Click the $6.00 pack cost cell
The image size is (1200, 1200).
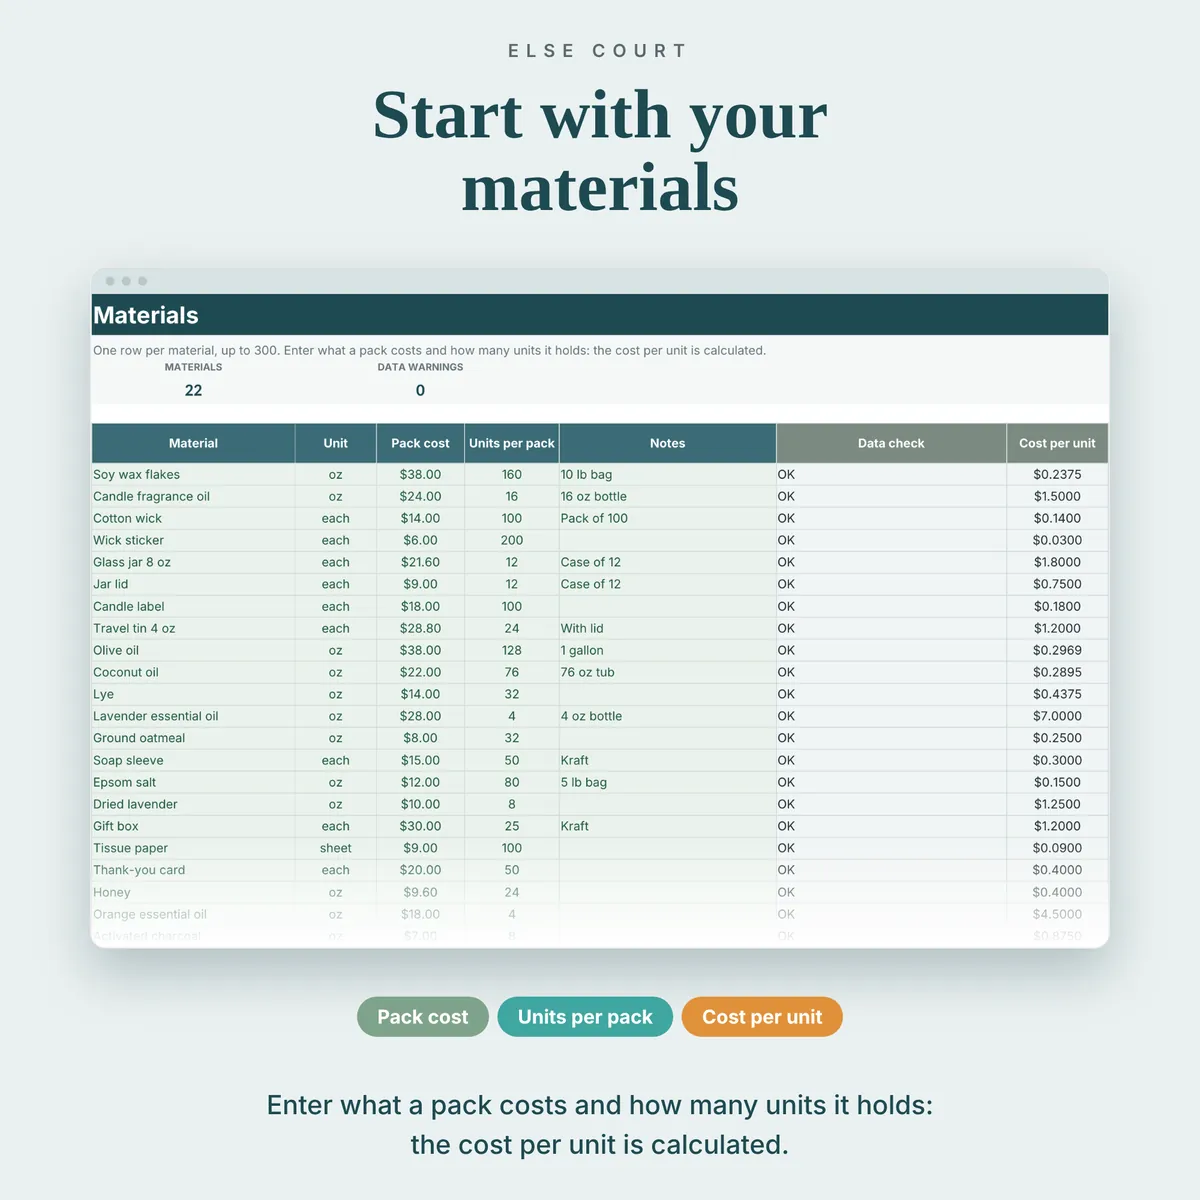click(420, 540)
